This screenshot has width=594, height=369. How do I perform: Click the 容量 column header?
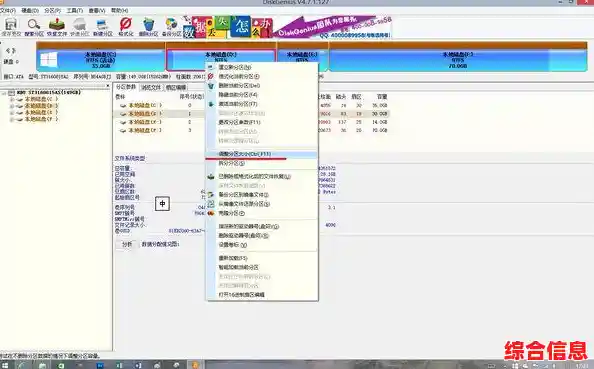pos(382,97)
